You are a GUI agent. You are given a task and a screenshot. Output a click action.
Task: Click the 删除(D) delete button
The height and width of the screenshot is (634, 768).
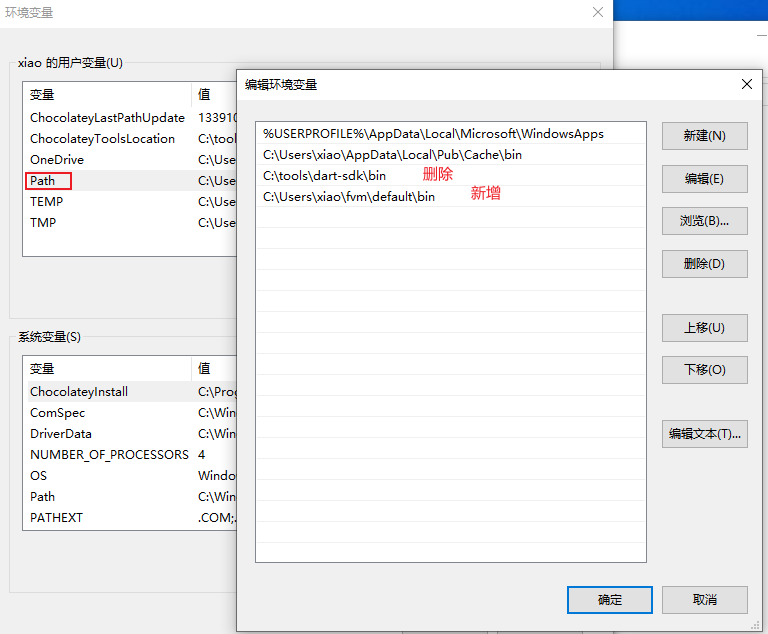pyautogui.click(x=704, y=264)
